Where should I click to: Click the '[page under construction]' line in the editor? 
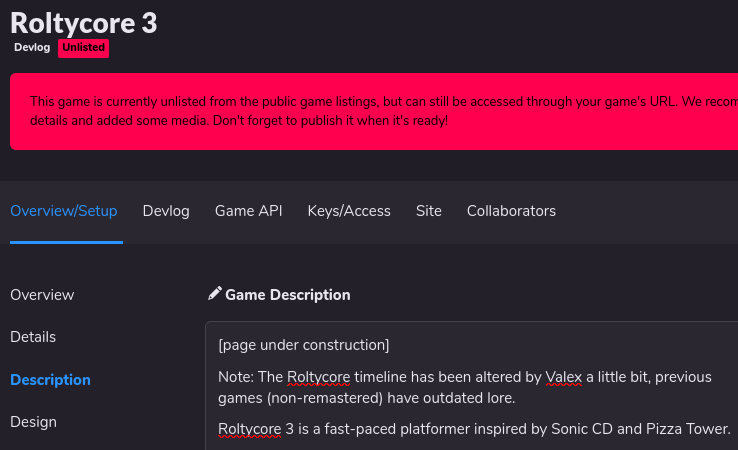pos(304,345)
